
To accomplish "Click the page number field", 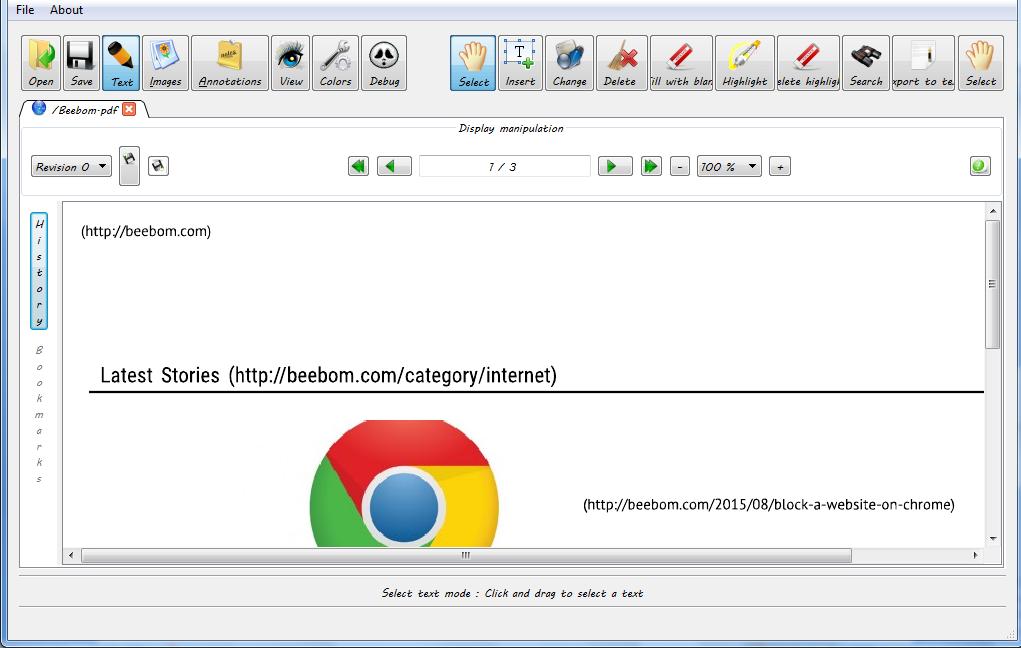I will [x=504, y=166].
